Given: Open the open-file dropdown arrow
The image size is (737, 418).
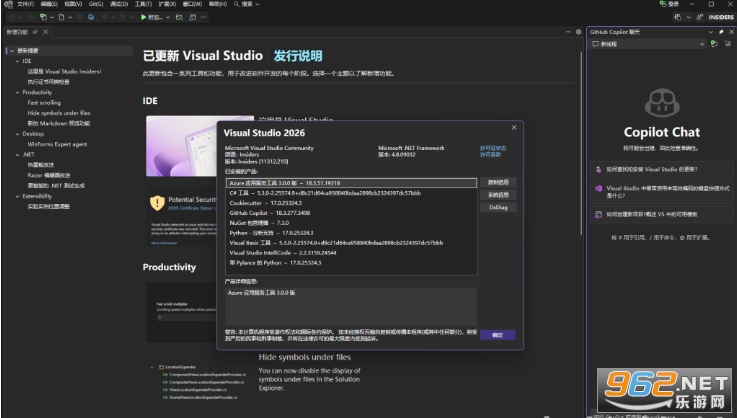Looking at the screenshot, I should coord(70,17).
